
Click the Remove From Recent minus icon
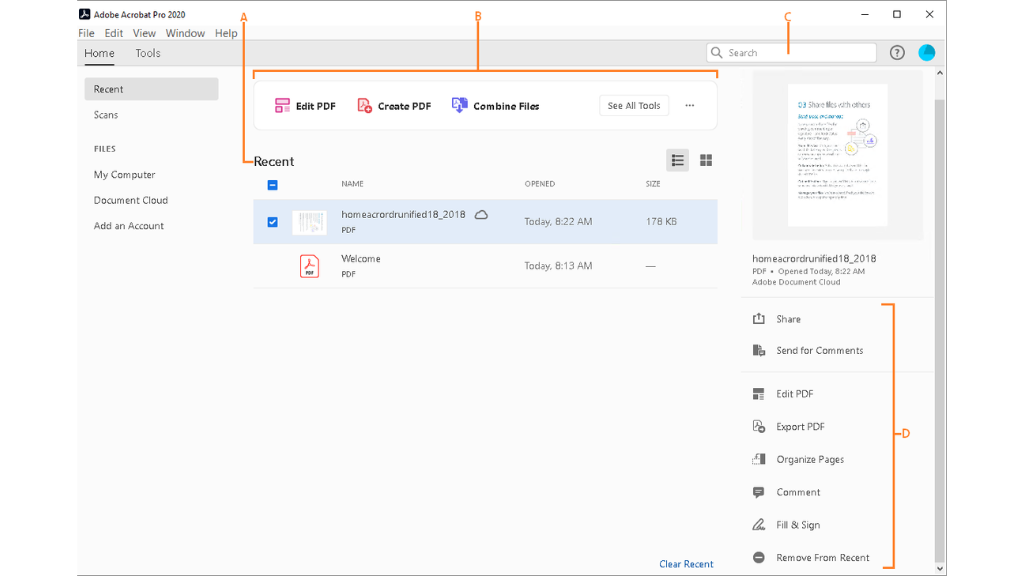coord(758,558)
